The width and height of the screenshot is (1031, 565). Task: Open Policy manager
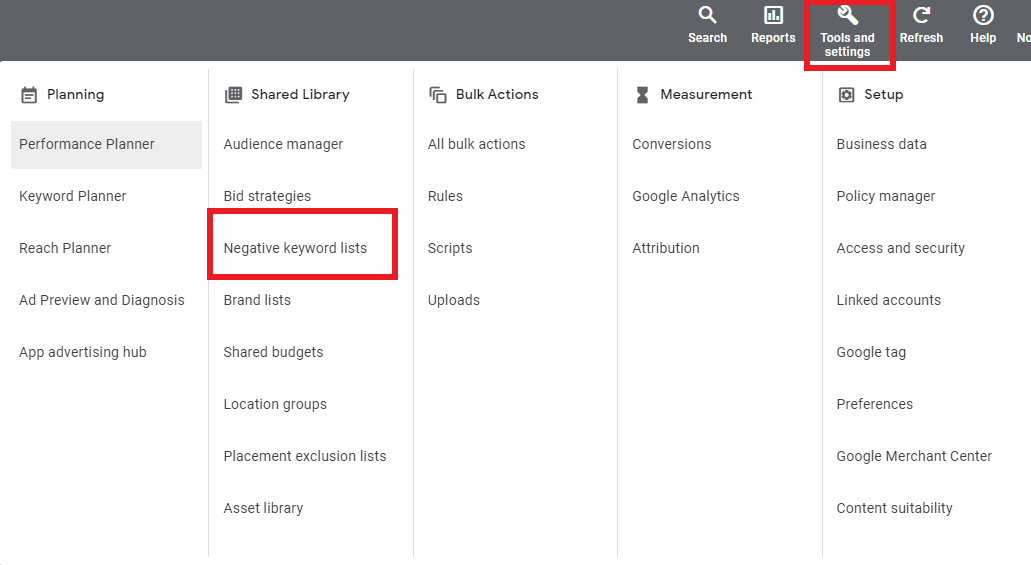(886, 196)
